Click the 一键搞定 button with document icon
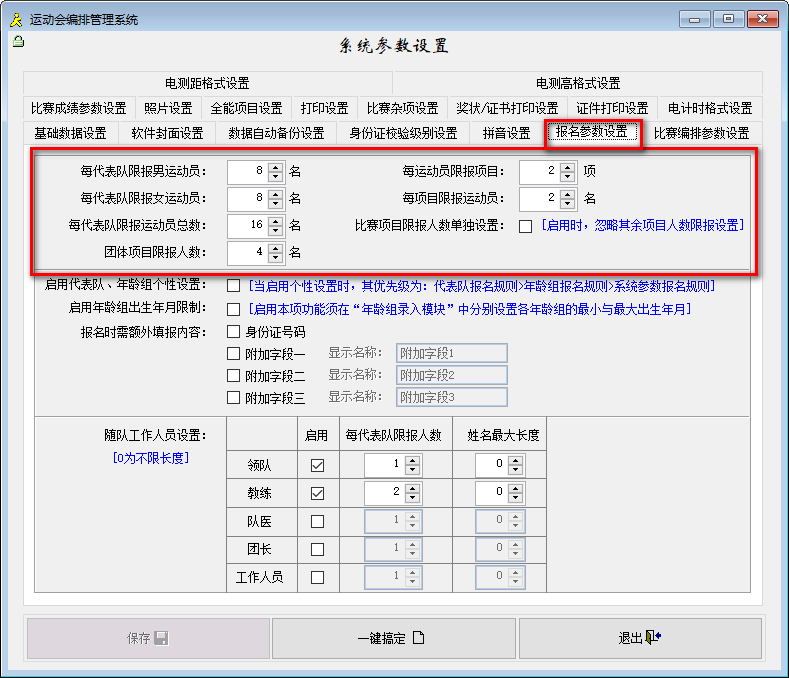 click(393, 638)
